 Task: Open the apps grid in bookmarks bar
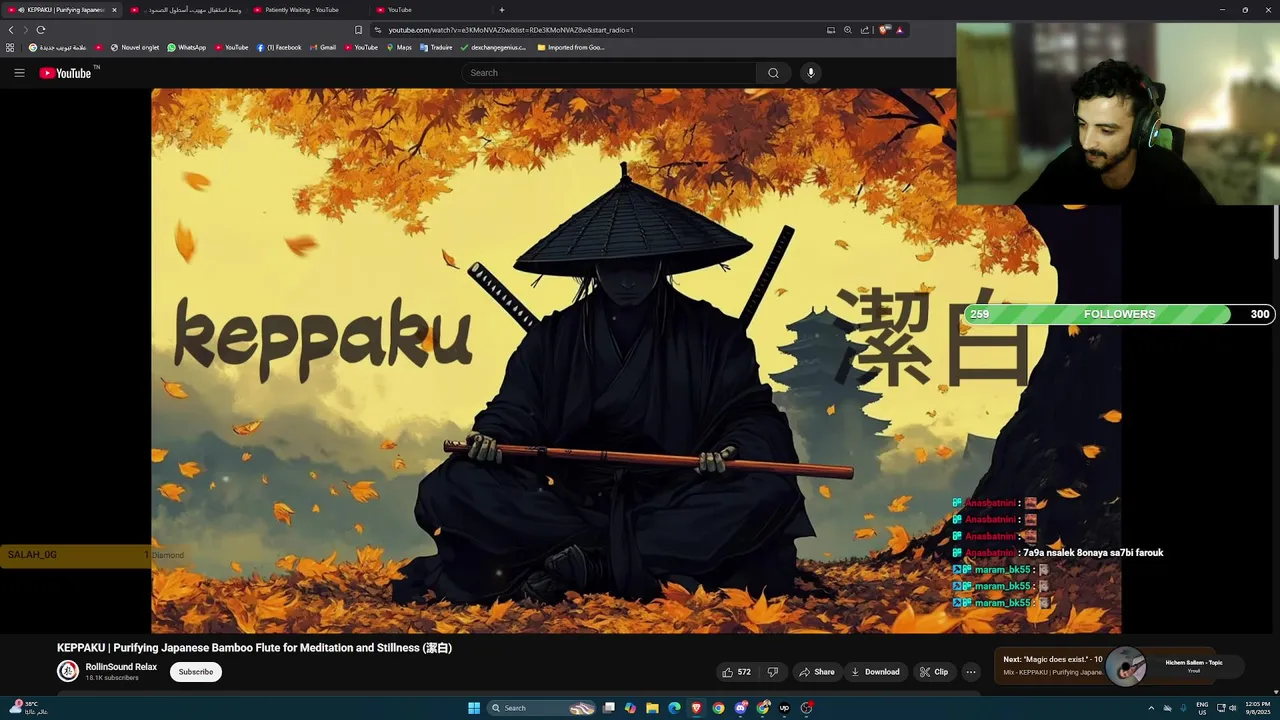10,47
